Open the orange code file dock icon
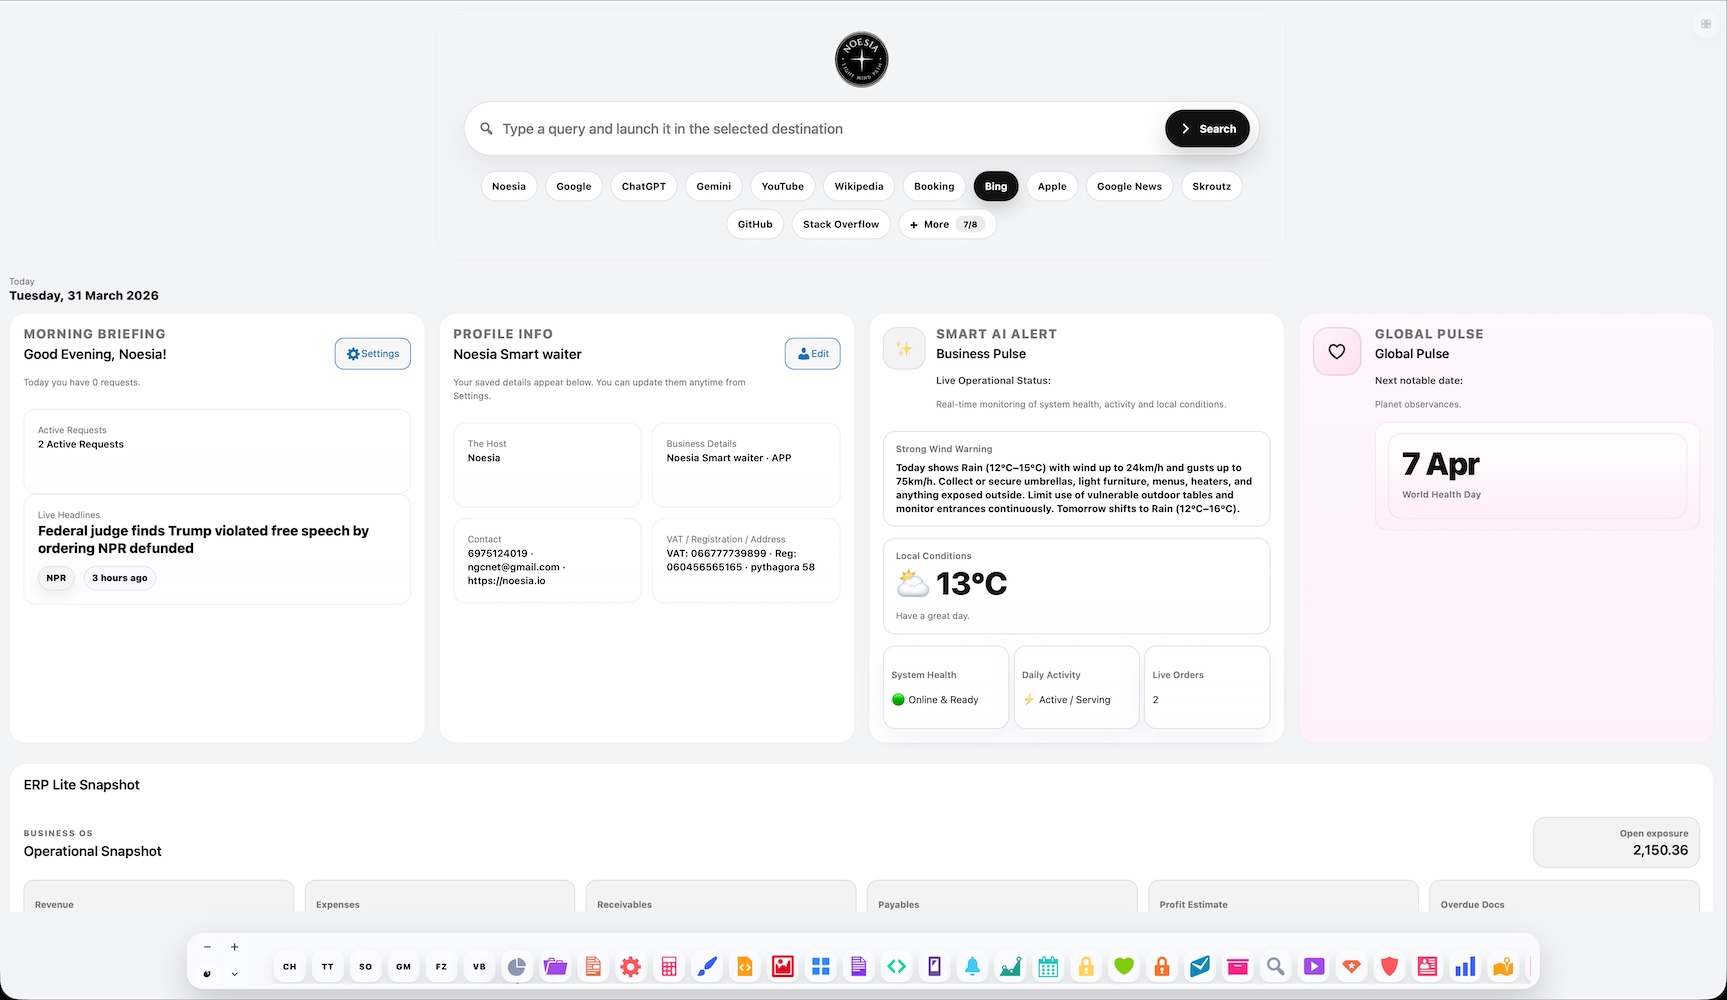 (x=745, y=967)
